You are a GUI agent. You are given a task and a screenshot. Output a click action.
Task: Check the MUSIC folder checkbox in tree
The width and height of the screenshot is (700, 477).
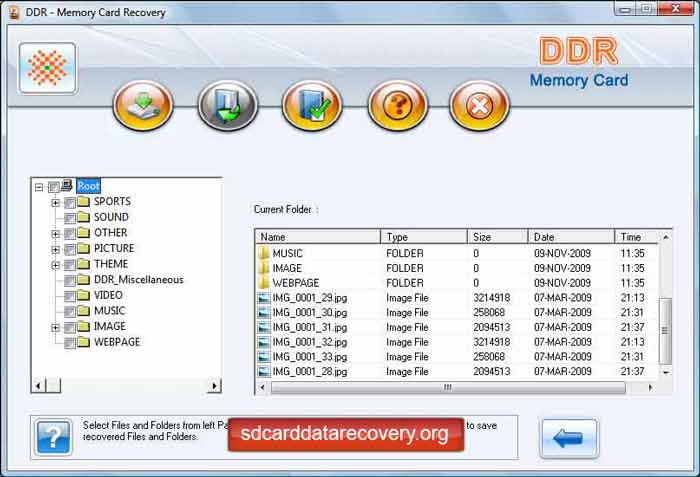(x=70, y=312)
